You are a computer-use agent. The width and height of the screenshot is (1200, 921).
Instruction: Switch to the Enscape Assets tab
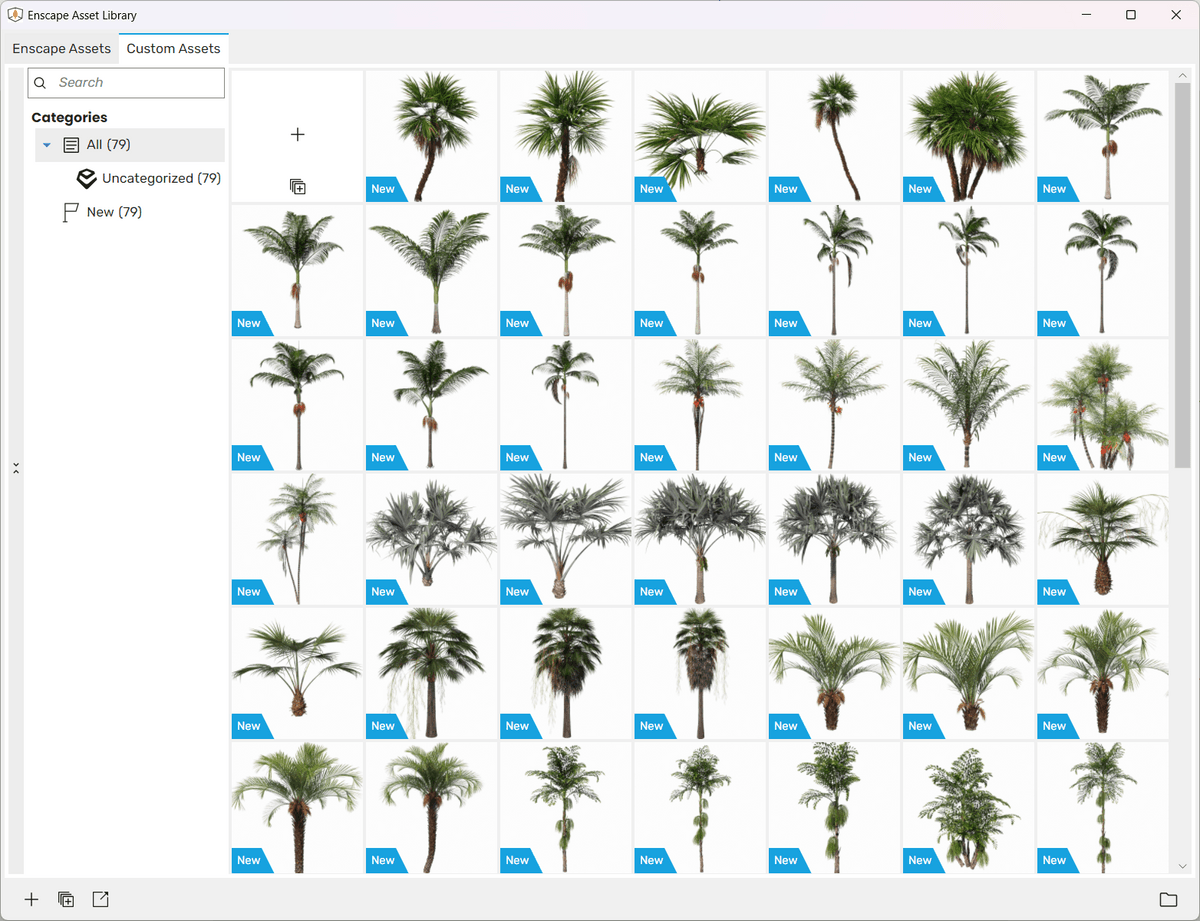coord(62,49)
